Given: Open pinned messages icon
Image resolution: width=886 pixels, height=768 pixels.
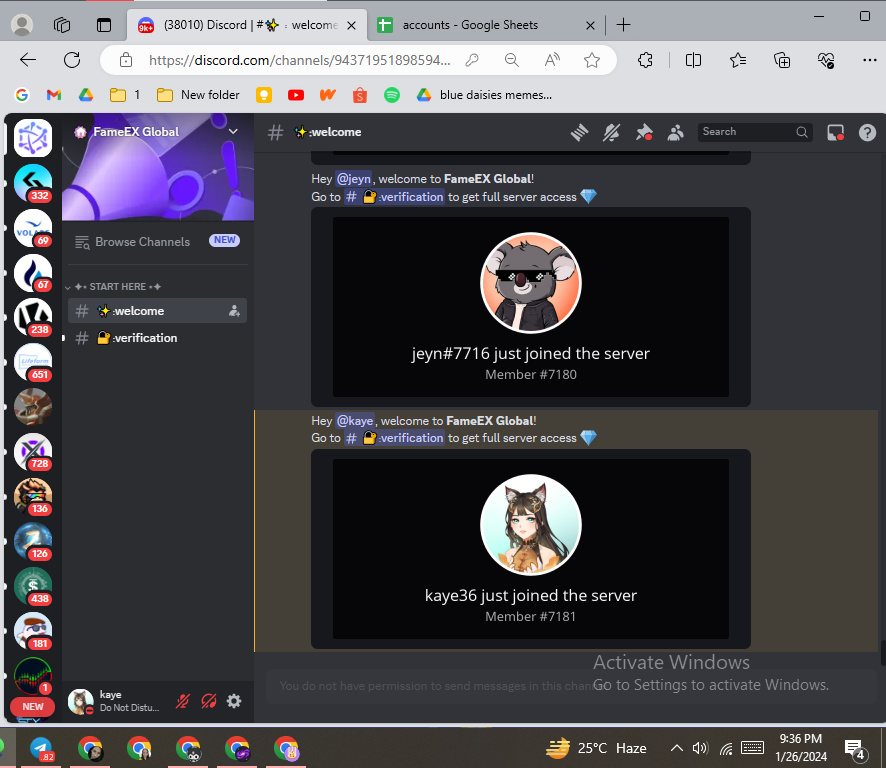Looking at the screenshot, I should click(x=644, y=133).
